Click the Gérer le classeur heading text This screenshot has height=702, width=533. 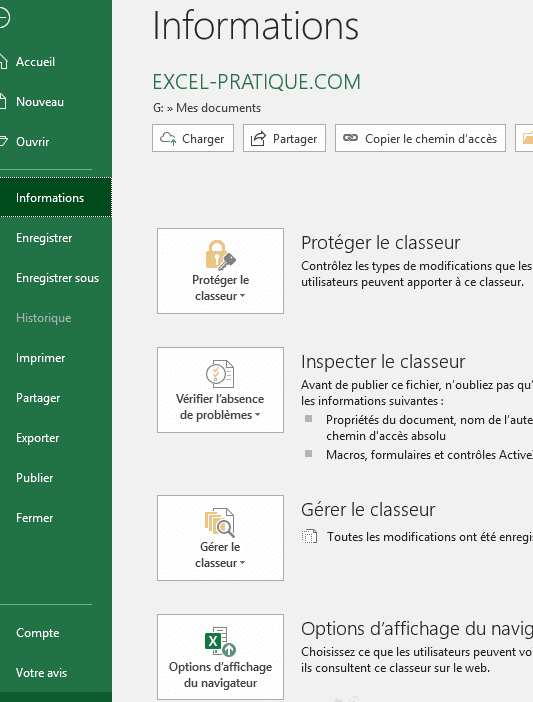(368, 509)
